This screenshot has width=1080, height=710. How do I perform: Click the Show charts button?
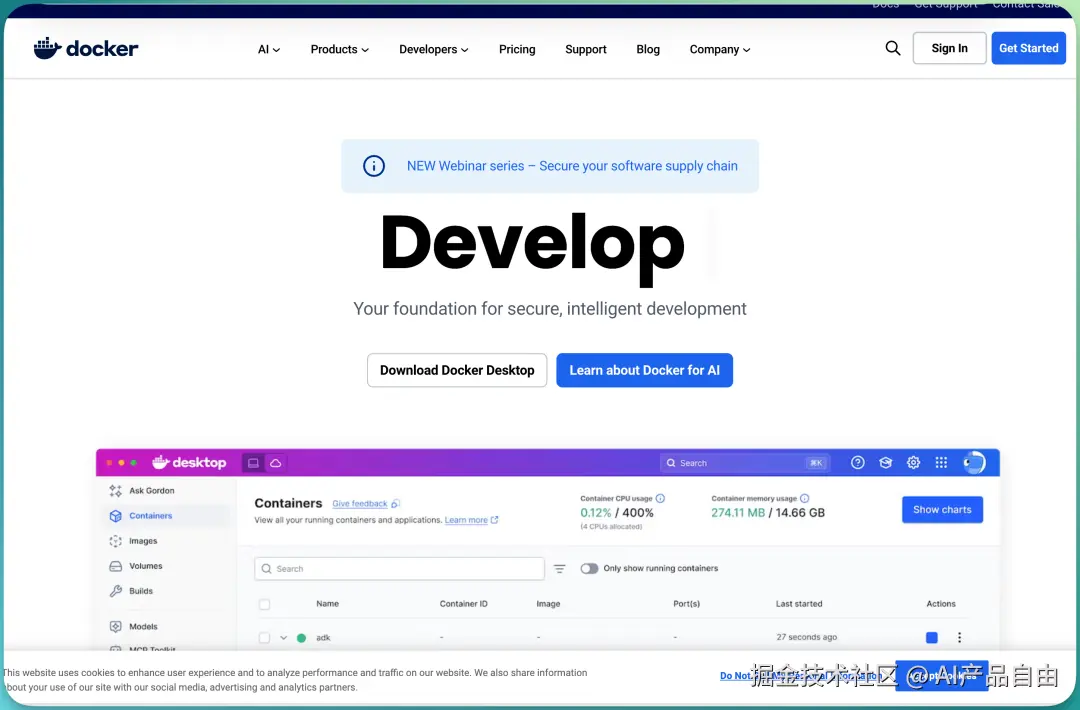(942, 510)
